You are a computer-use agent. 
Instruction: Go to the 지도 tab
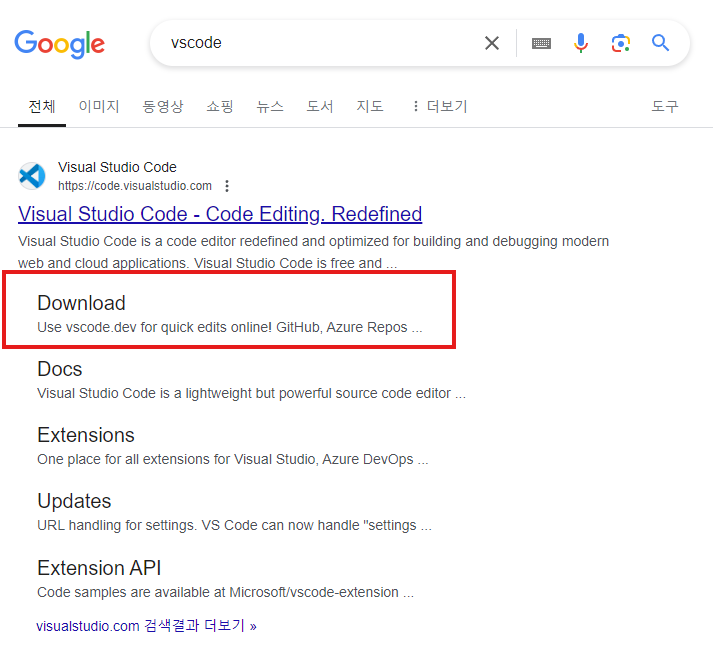tap(370, 106)
